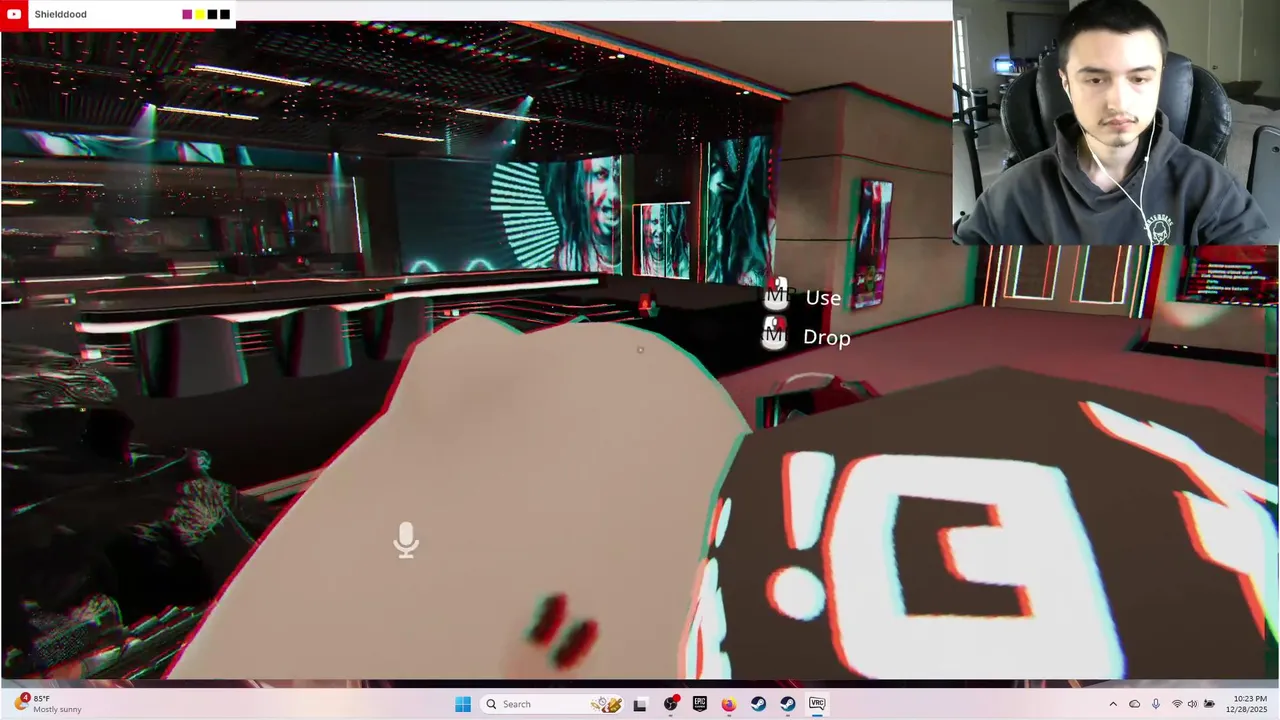The height and width of the screenshot is (720, 1280).
Task: Open the Windows Start menu
Action: 463,704
